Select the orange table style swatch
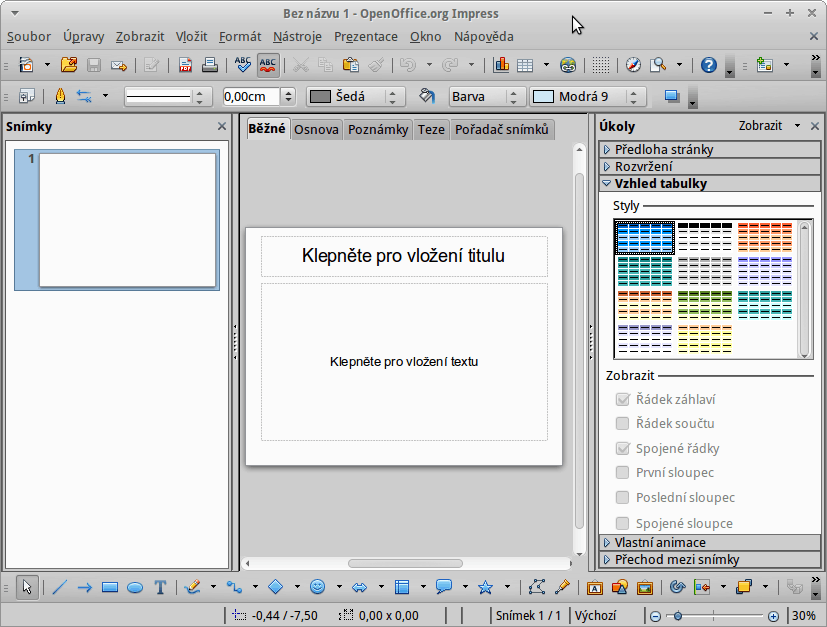 (x=765, y=237)
